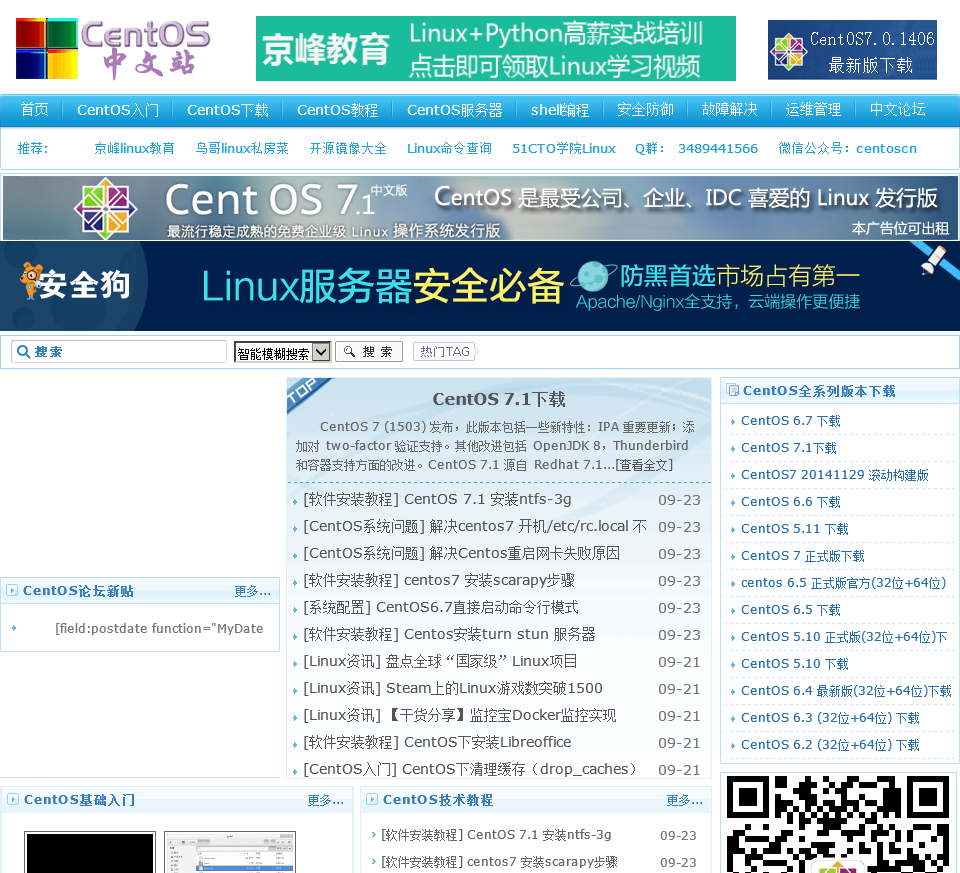Click the black thumbnail under CentOS基础入门
The height and width of the screenshot is (873, 960).
pos(89,852)
